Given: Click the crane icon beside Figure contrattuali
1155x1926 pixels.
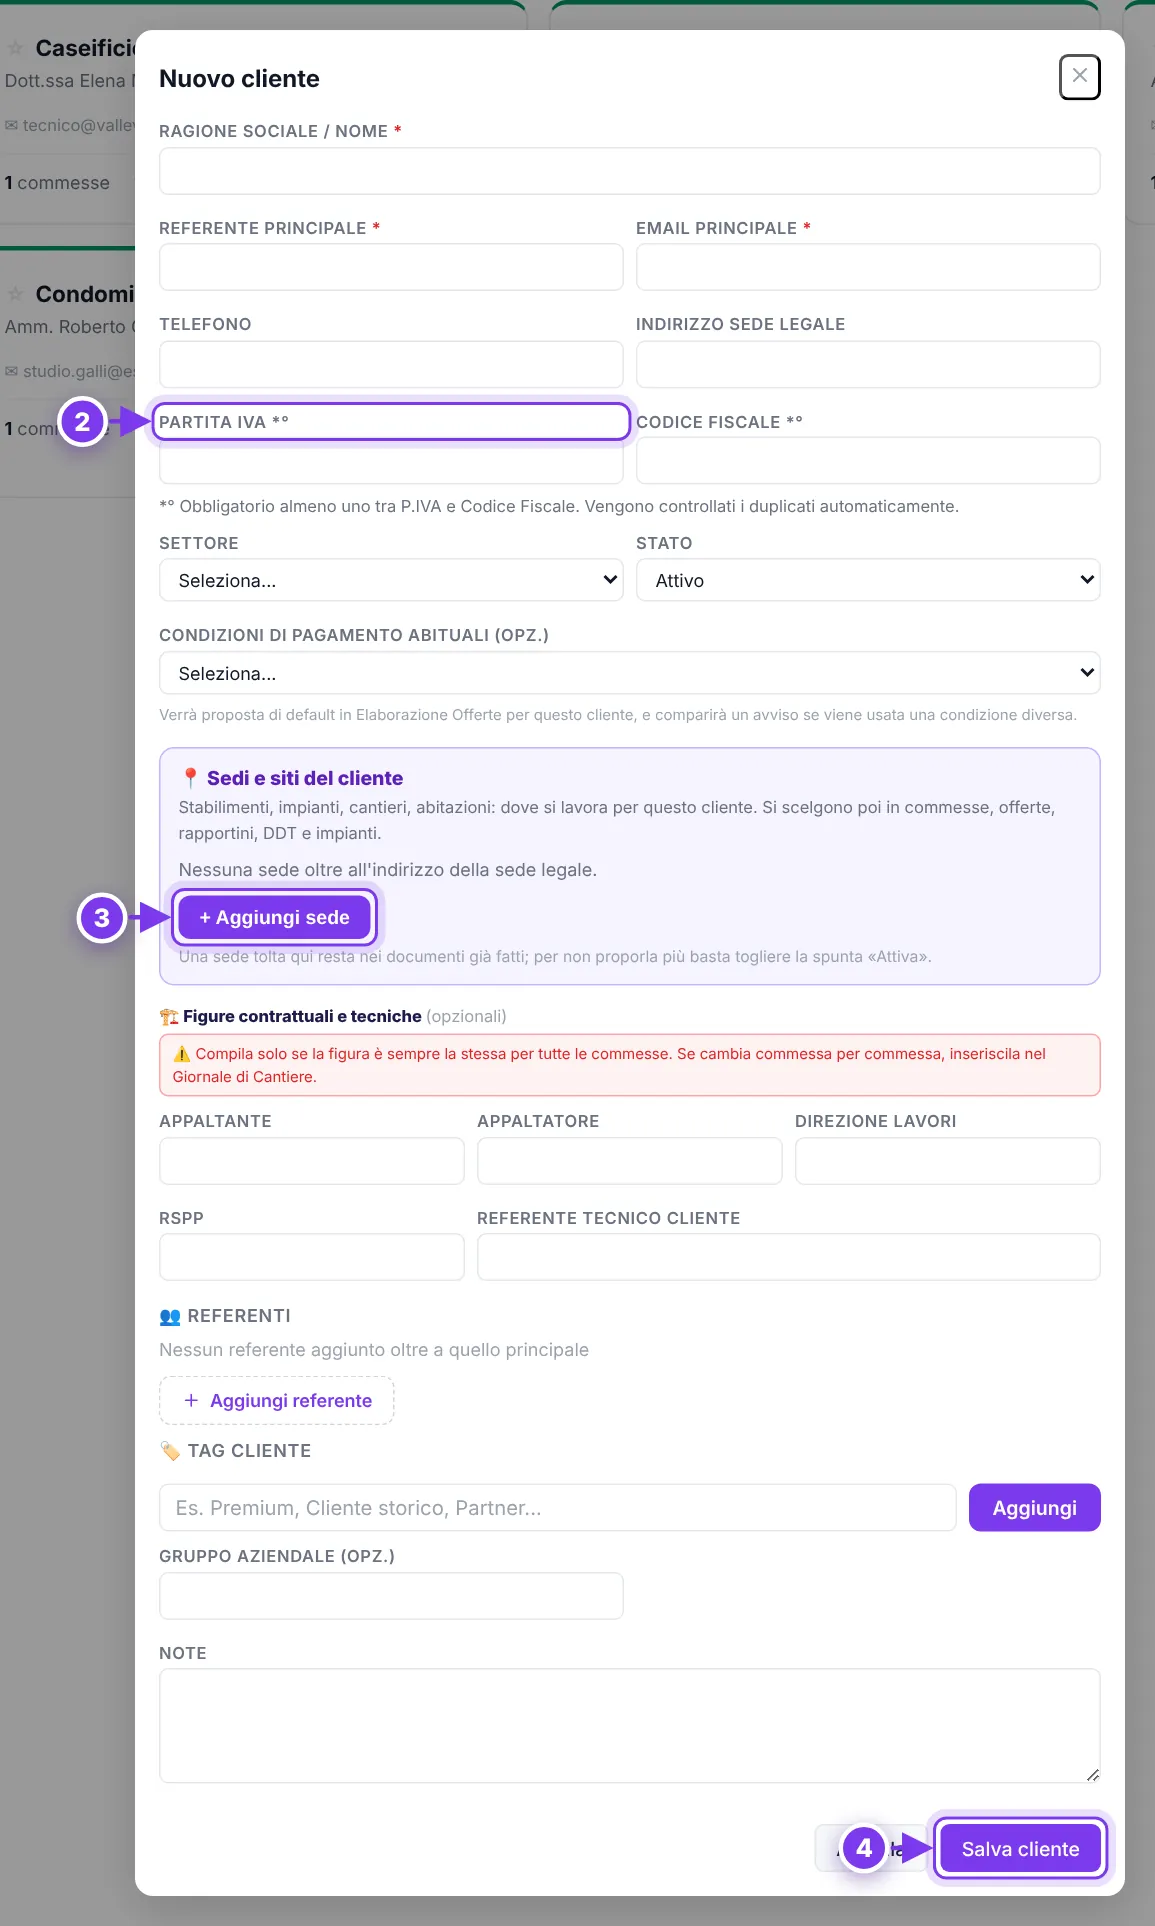Looking at the screenshot, I should [x=169, y=1017].
